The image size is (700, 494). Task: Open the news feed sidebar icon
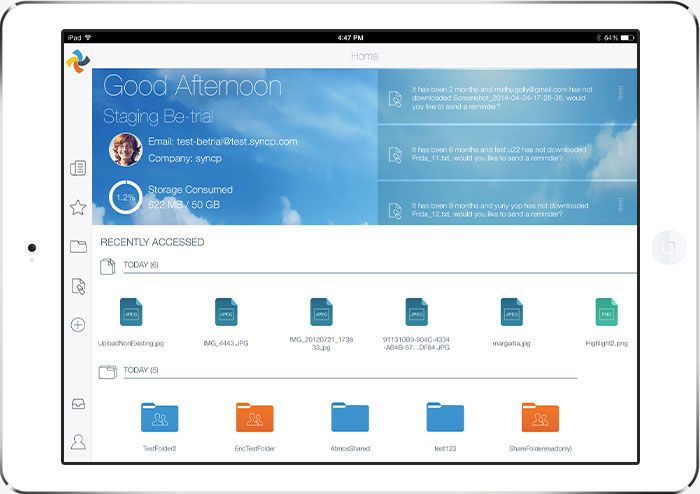[x=78, y=168]
